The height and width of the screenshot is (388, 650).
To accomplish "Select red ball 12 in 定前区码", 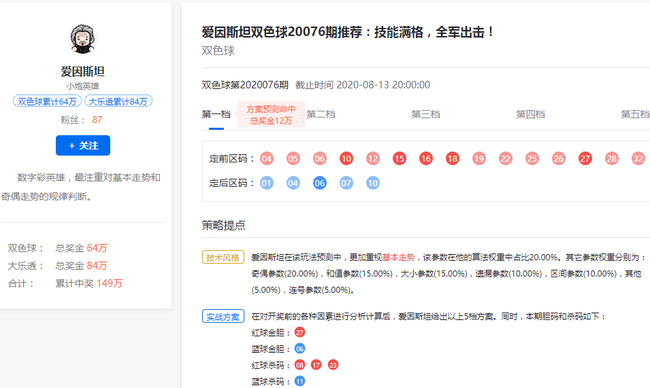I will click(x=373, y=158).
